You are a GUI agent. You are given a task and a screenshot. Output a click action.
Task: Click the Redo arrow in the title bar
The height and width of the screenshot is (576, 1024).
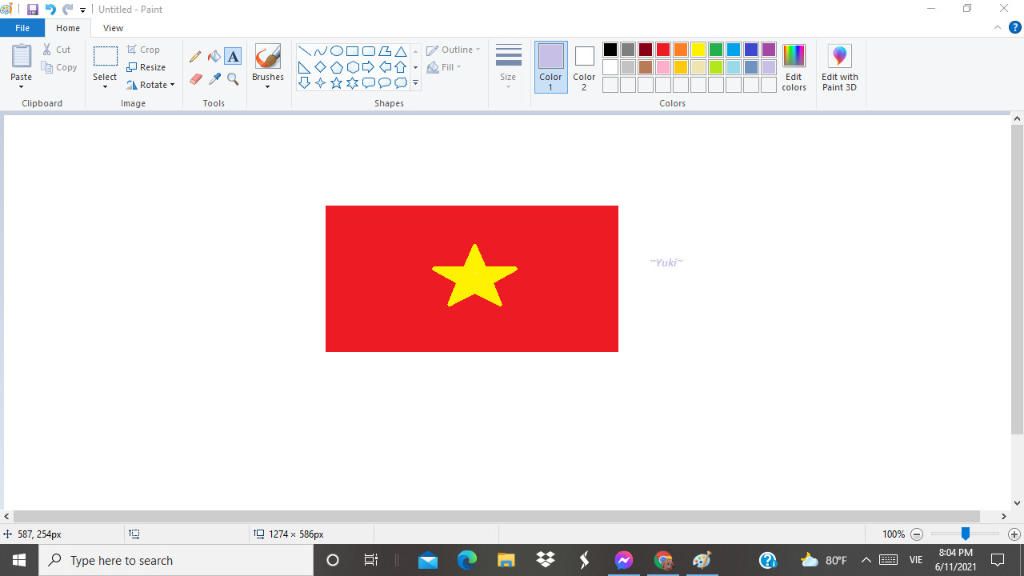tap(68, 9)
